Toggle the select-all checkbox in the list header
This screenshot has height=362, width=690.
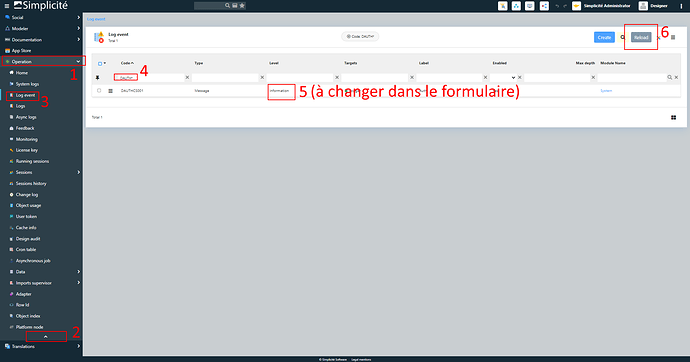(x=100, y=63)
